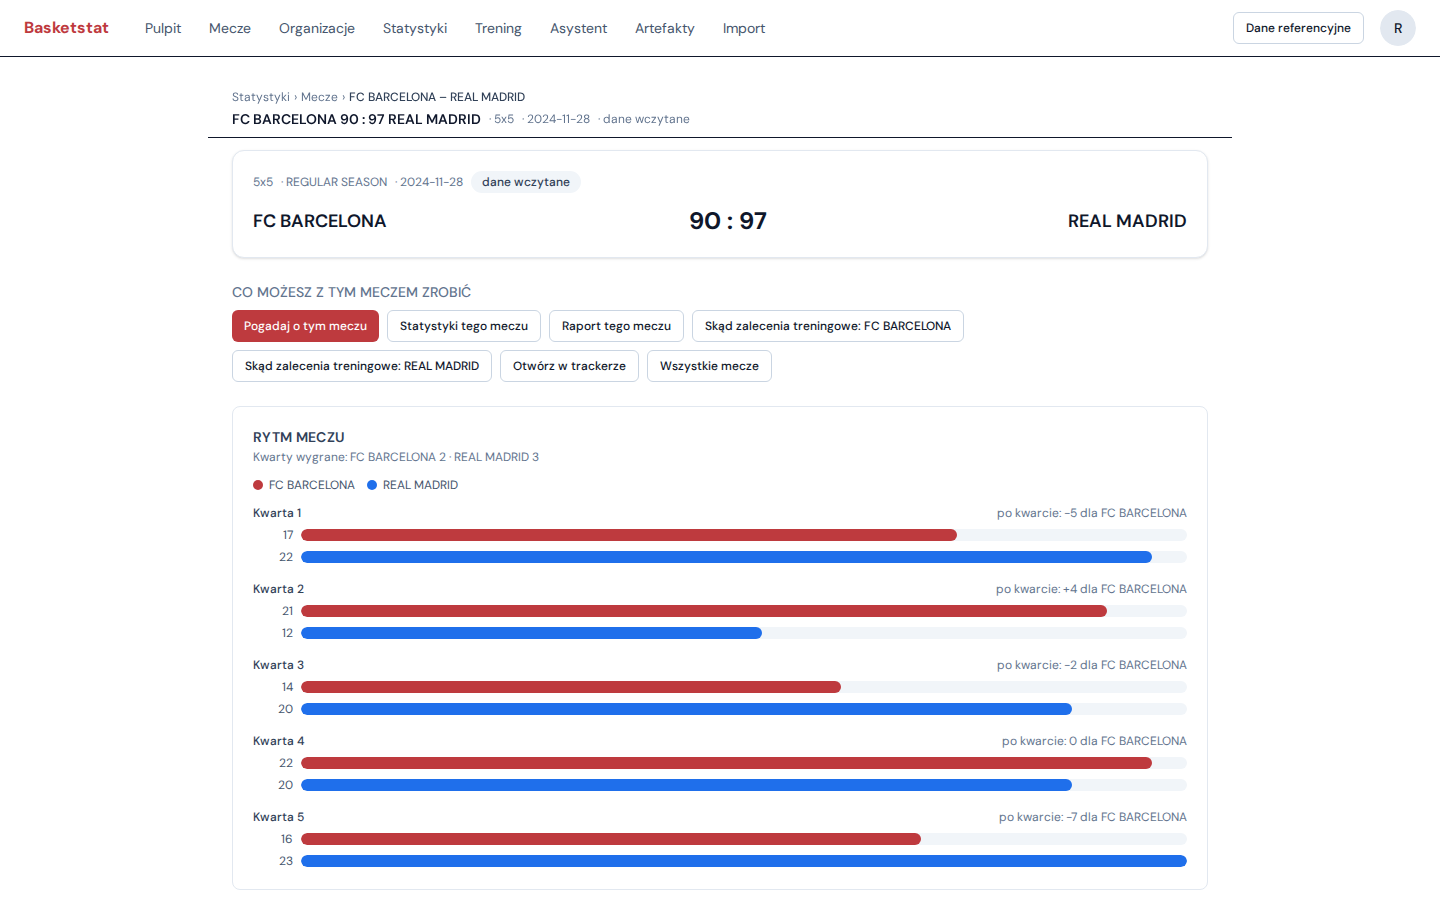Click Otwórz w trackerze
Image resolution: width=1440 pixels, height=900 pixels.
pyautogui.click(x=569, y=366)
